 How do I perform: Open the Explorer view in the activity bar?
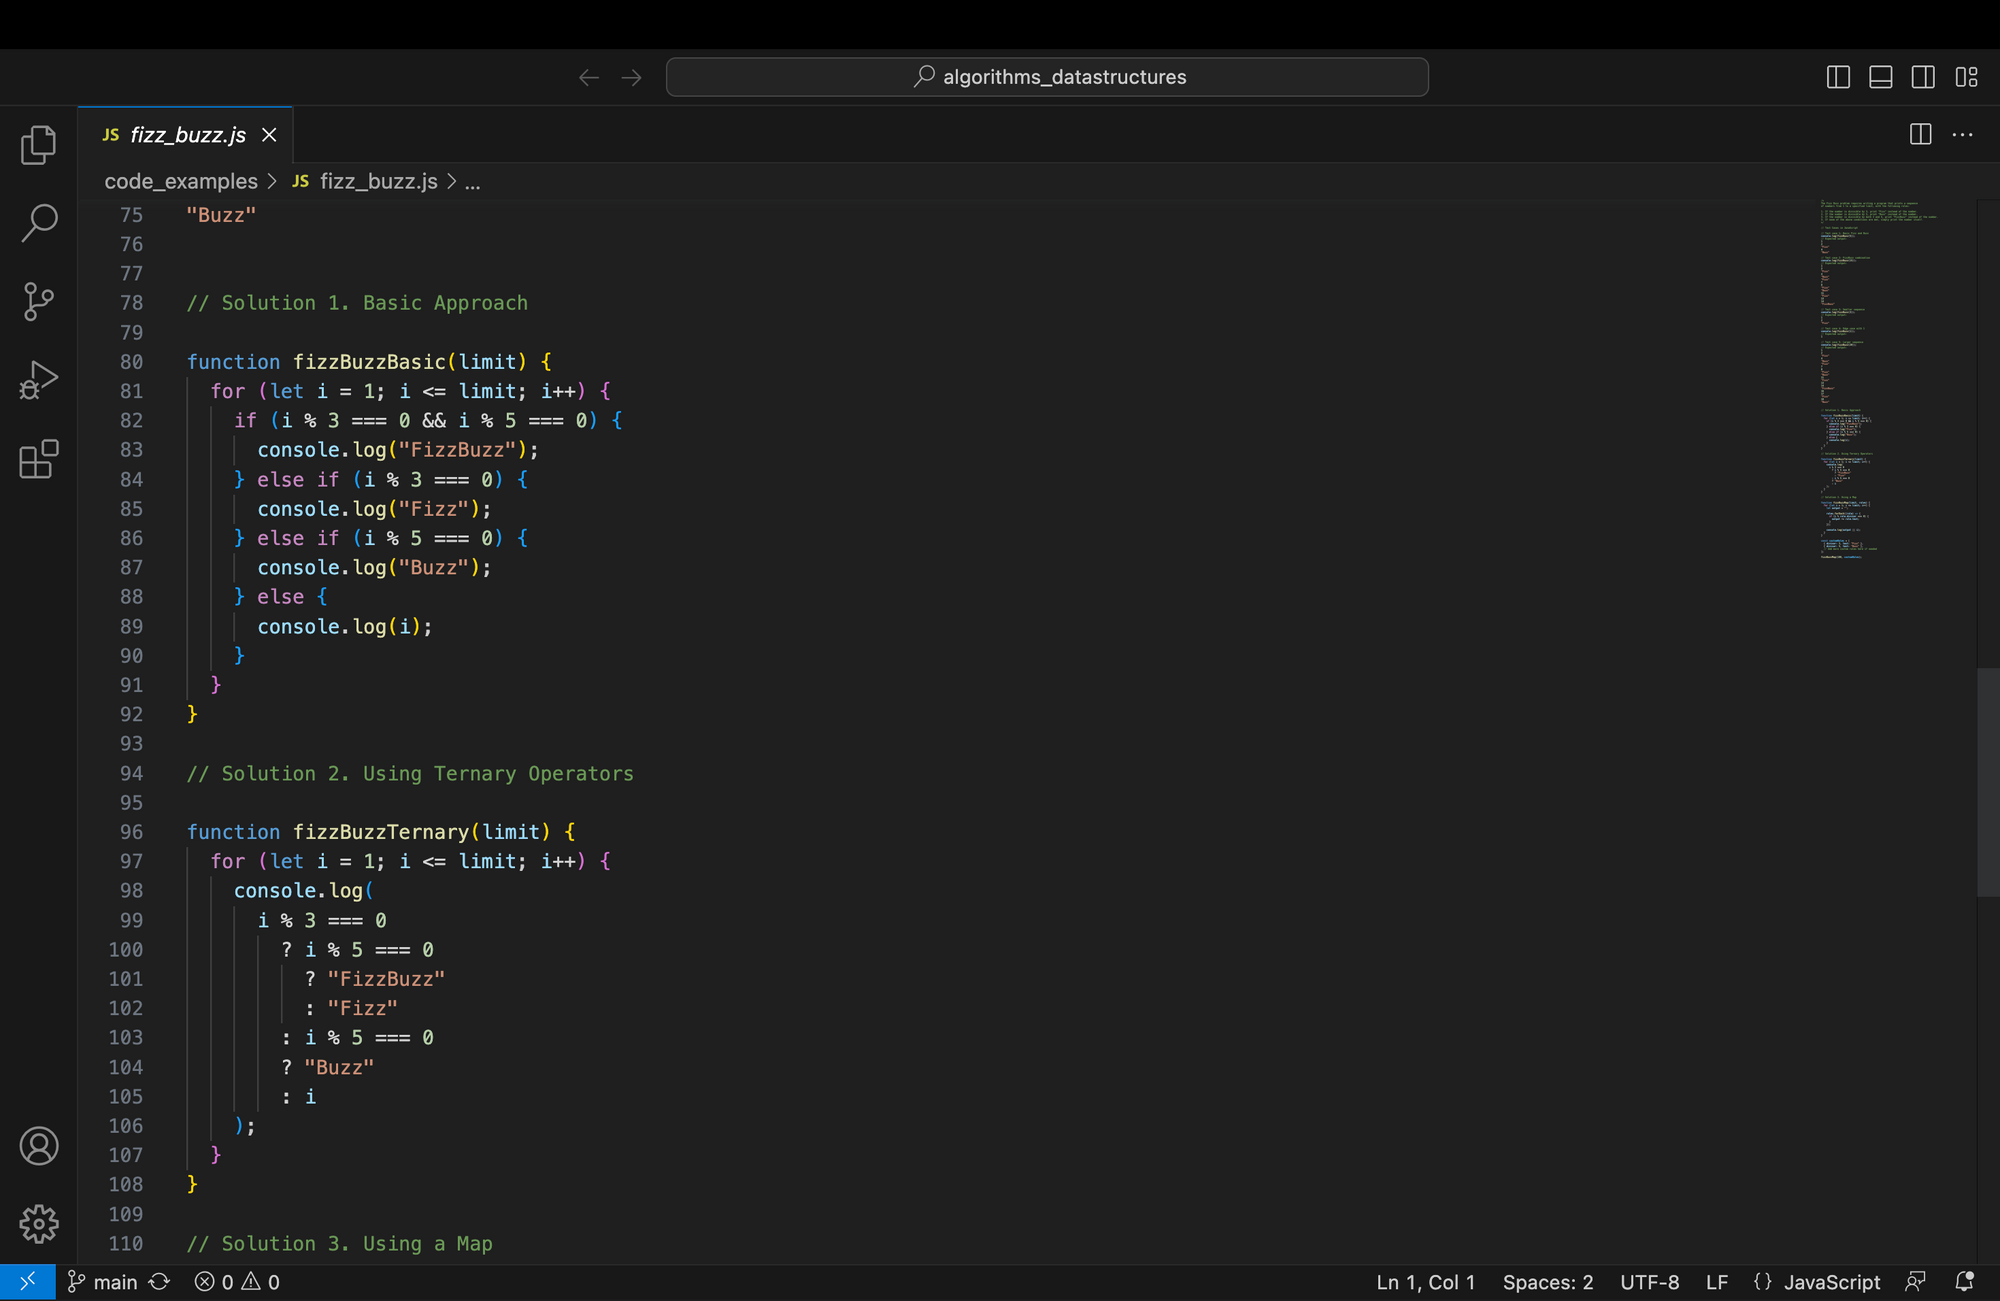pos(38,144)
